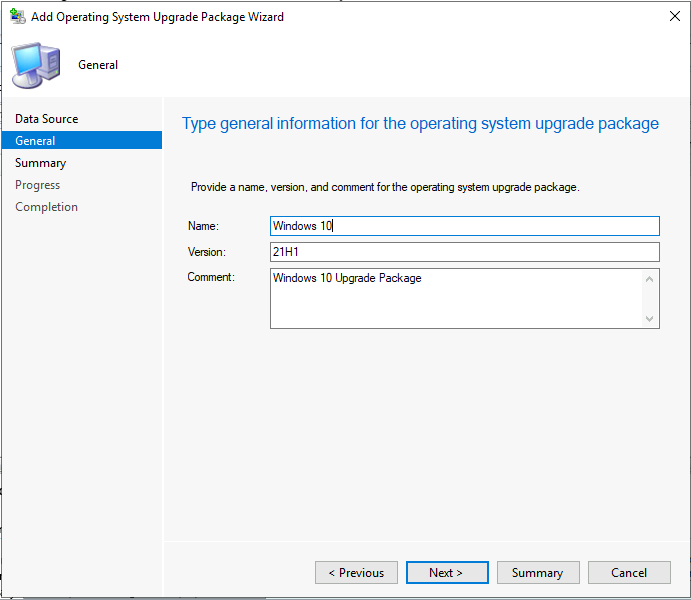The height and width of the screenshot is (600, 691).
Task: Click the computer icon beside General header
Action: [x=36, y=65]
